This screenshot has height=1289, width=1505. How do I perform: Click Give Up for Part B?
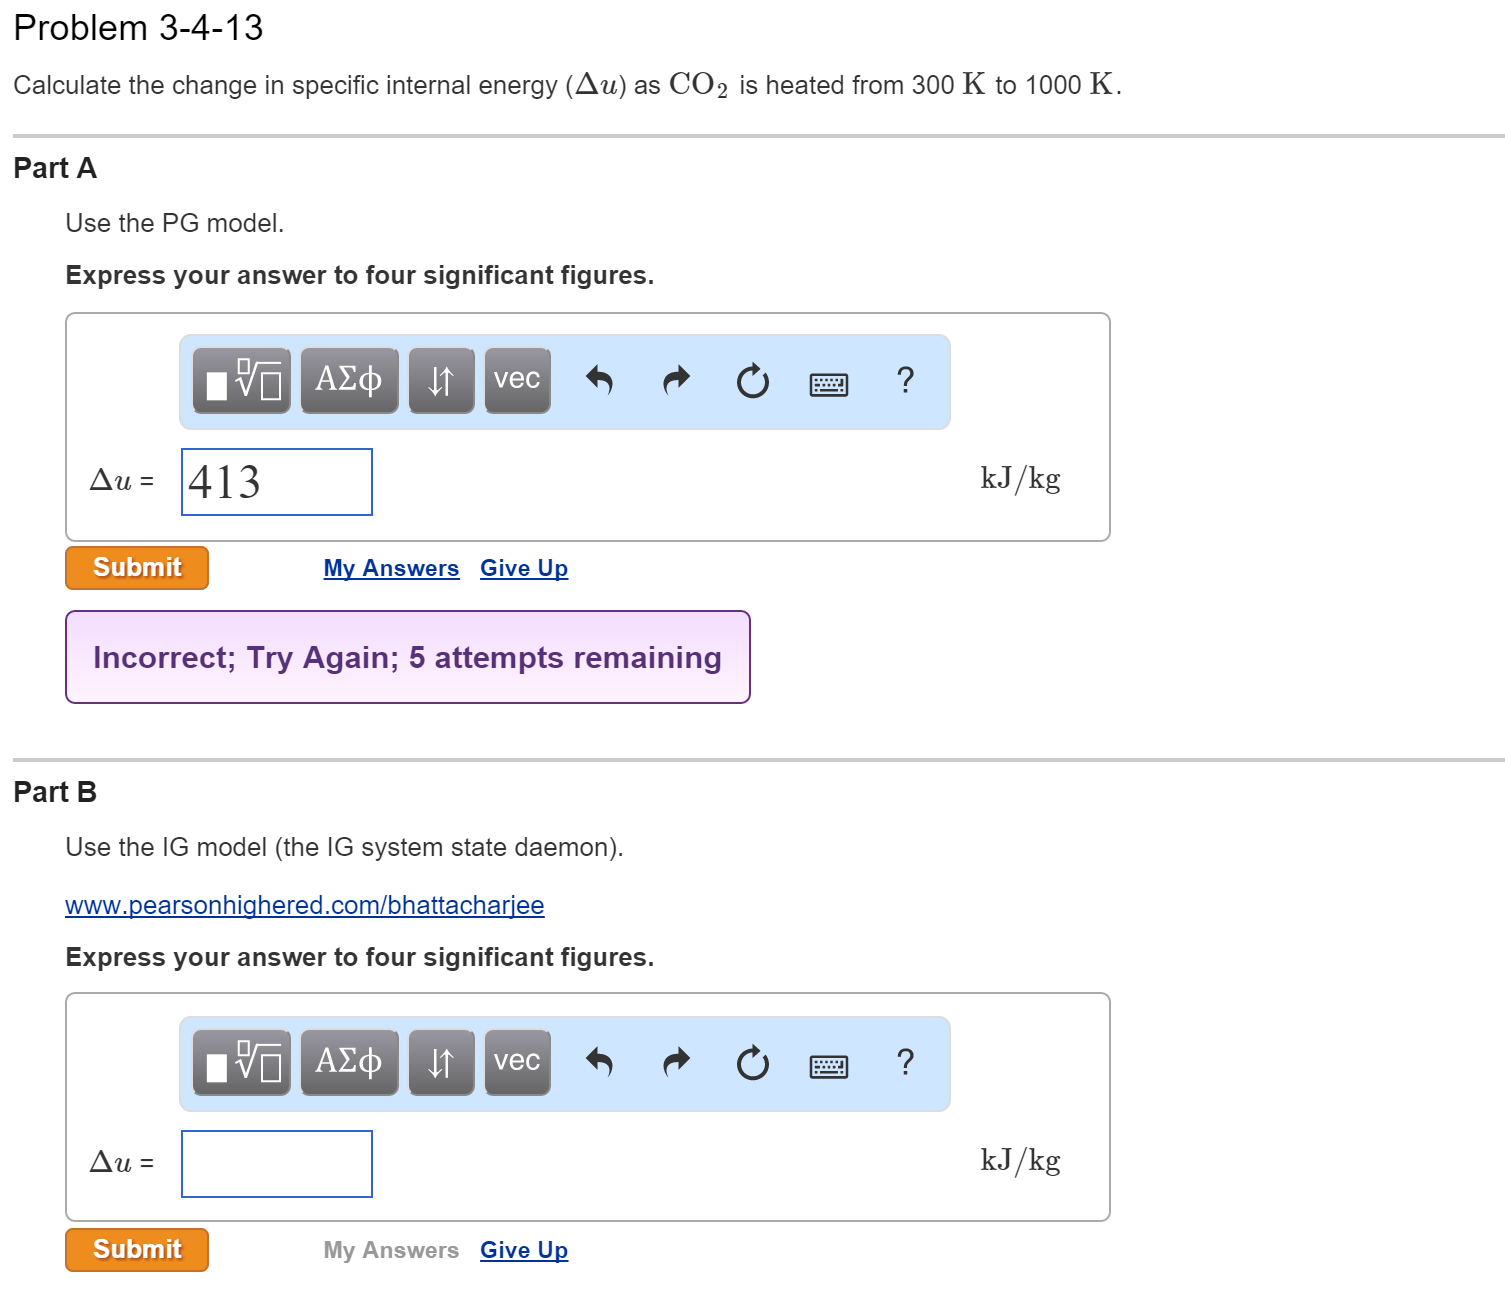(x=523, y=1250)
